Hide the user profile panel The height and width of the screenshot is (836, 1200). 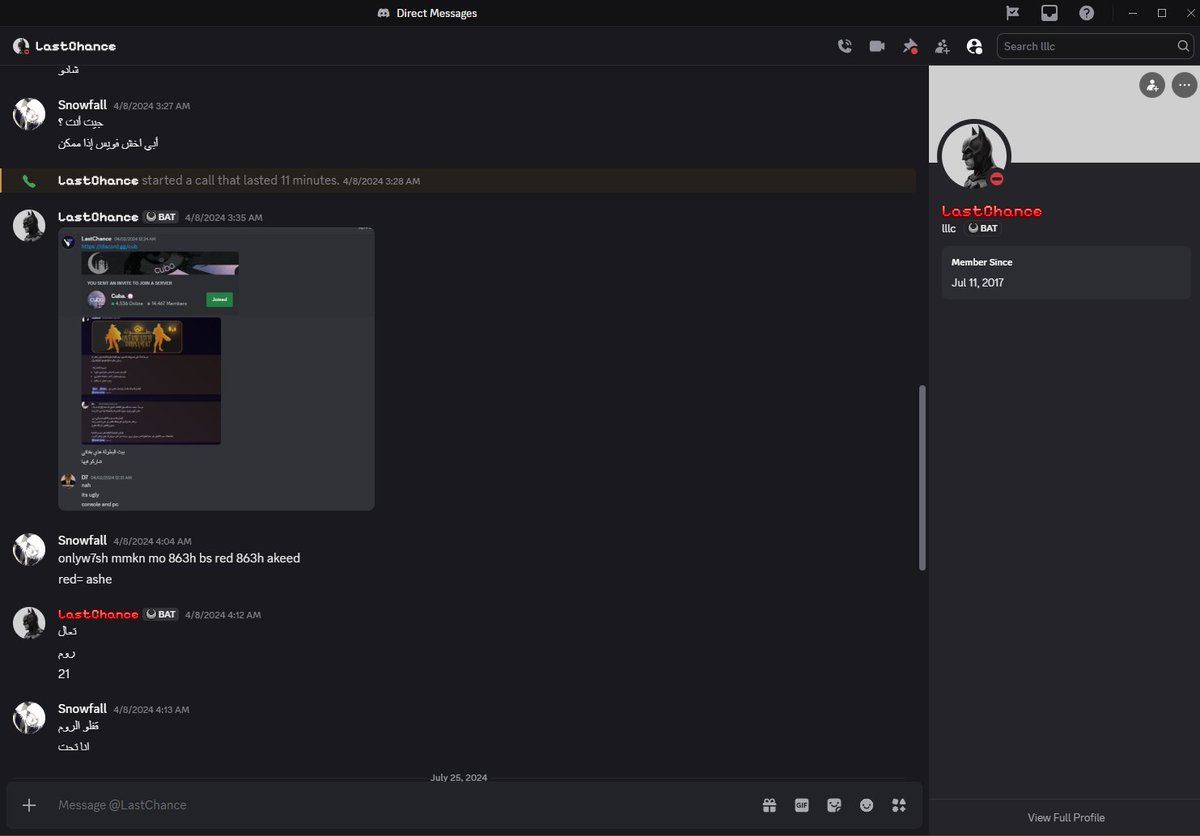click(975, 46)
